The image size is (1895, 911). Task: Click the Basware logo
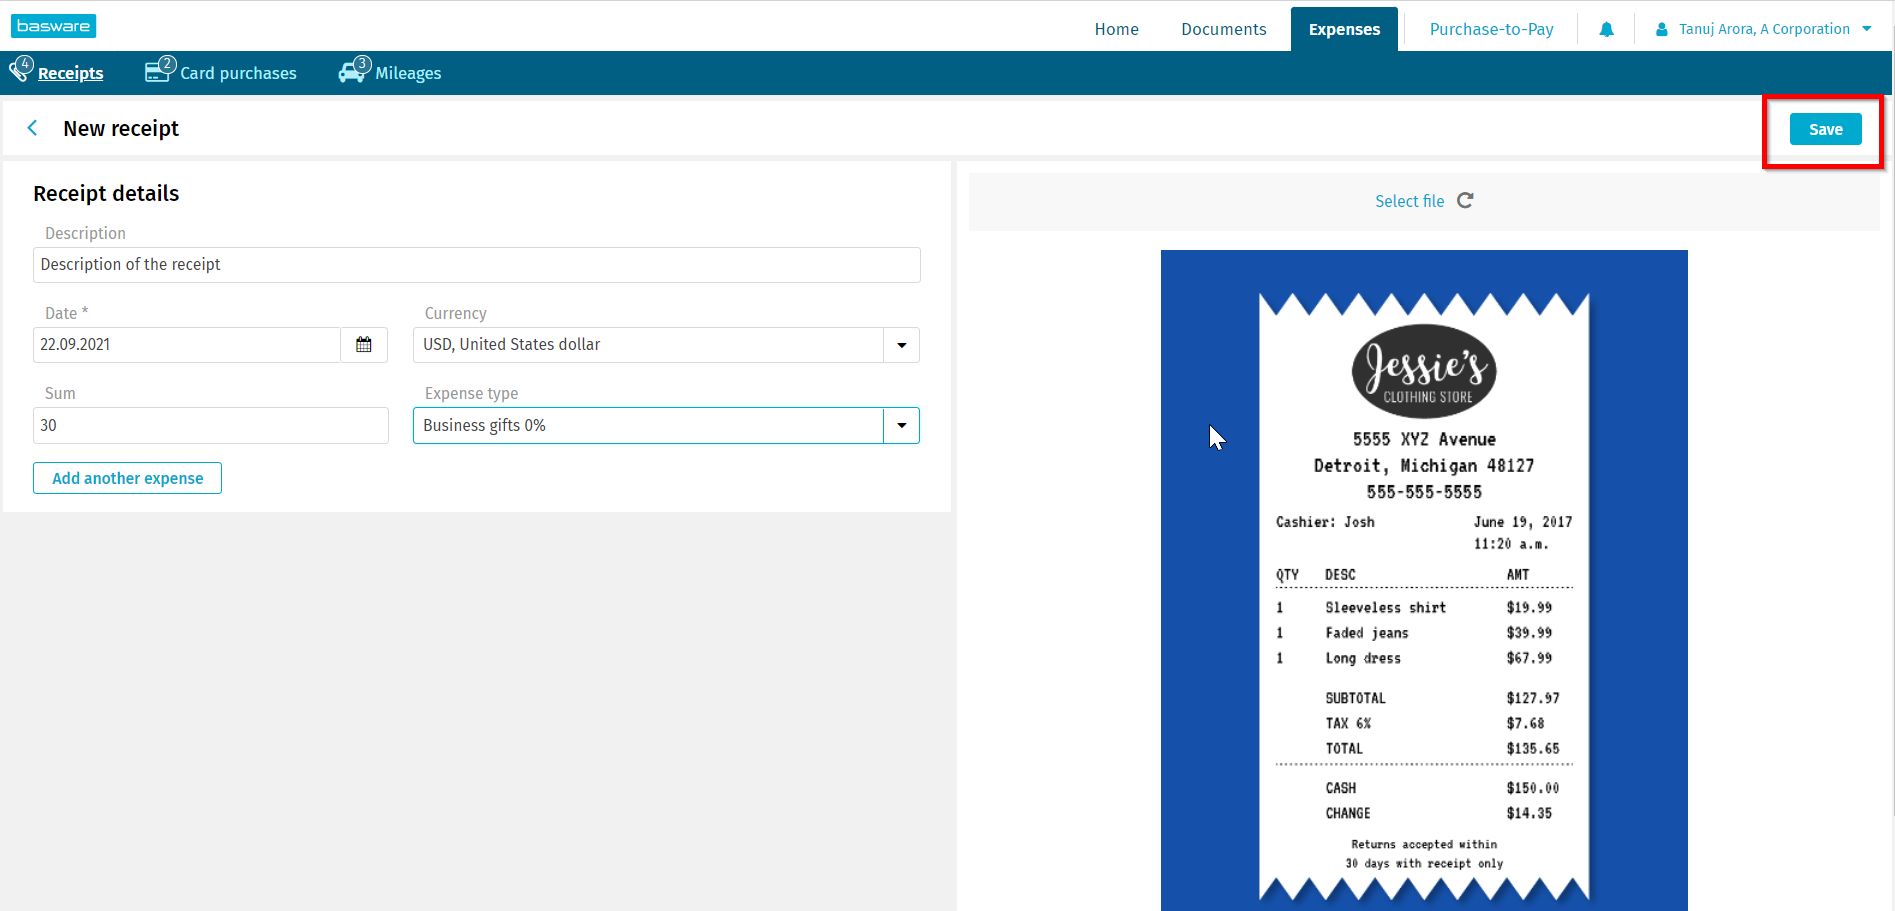[x=53, y=26]
